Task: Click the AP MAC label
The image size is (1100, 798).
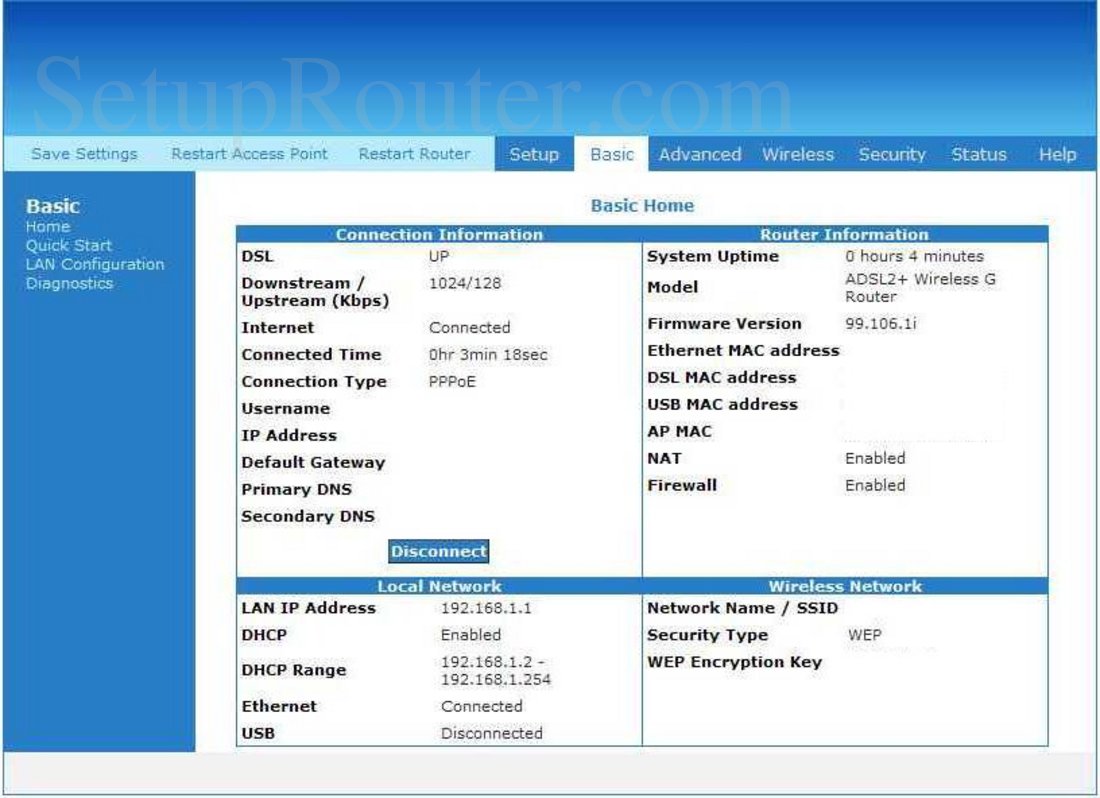Action: click(x=679, y=431)
